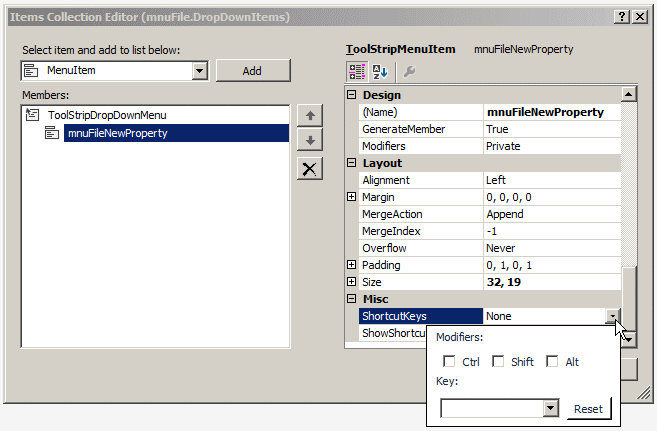Viewport: 657px width, 431px height.
Task: Click the dialog resize grip
Action: tap(644, 393)
